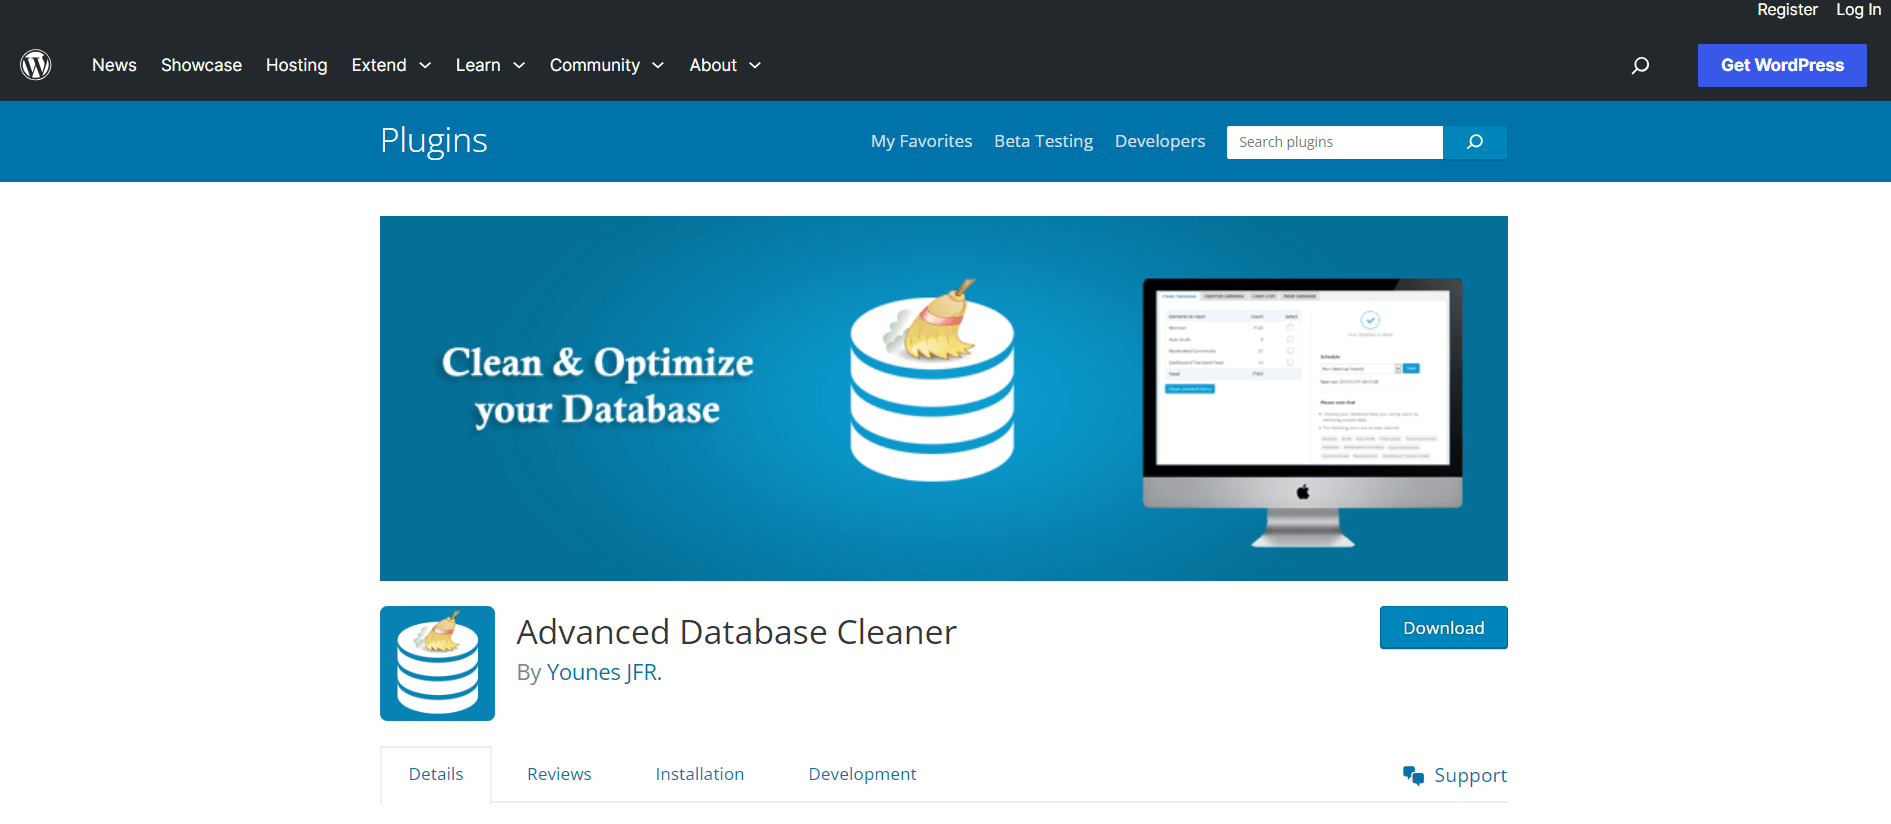Download the Advanced Database Cleaner plugin
This screenshot has height=824, width=1891.
tap(1444, 628)
